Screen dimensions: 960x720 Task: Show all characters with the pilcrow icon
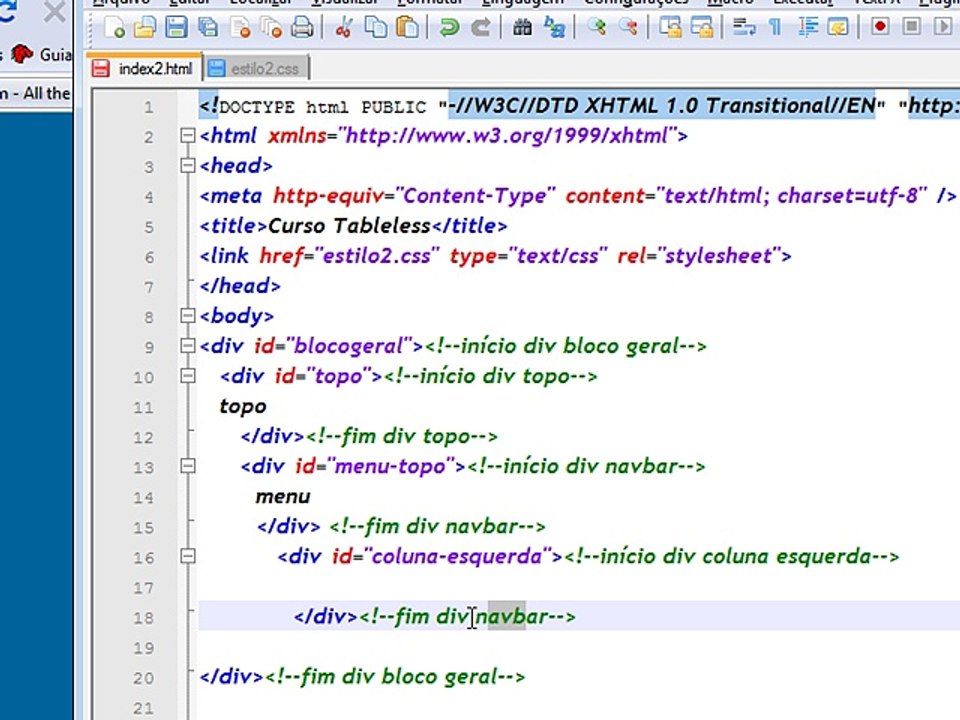[775, 27]
